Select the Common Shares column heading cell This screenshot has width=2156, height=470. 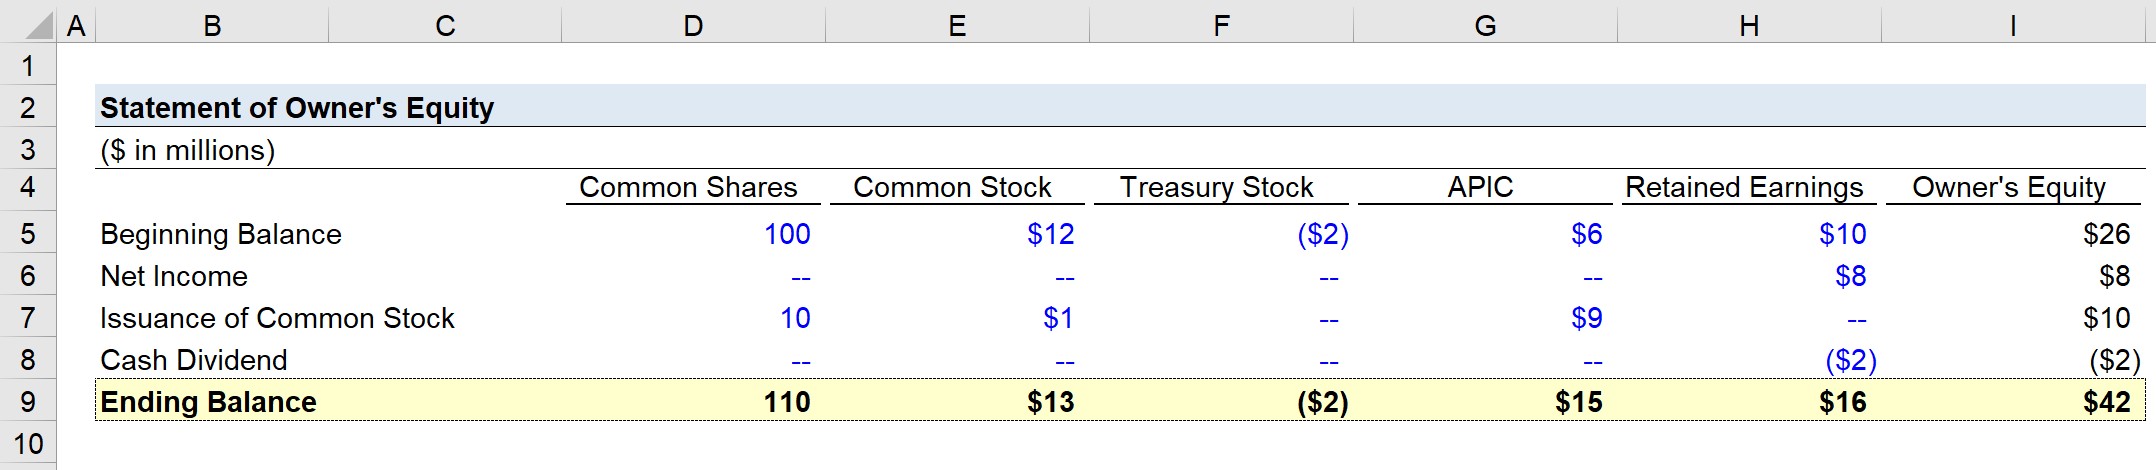(693, 187)
